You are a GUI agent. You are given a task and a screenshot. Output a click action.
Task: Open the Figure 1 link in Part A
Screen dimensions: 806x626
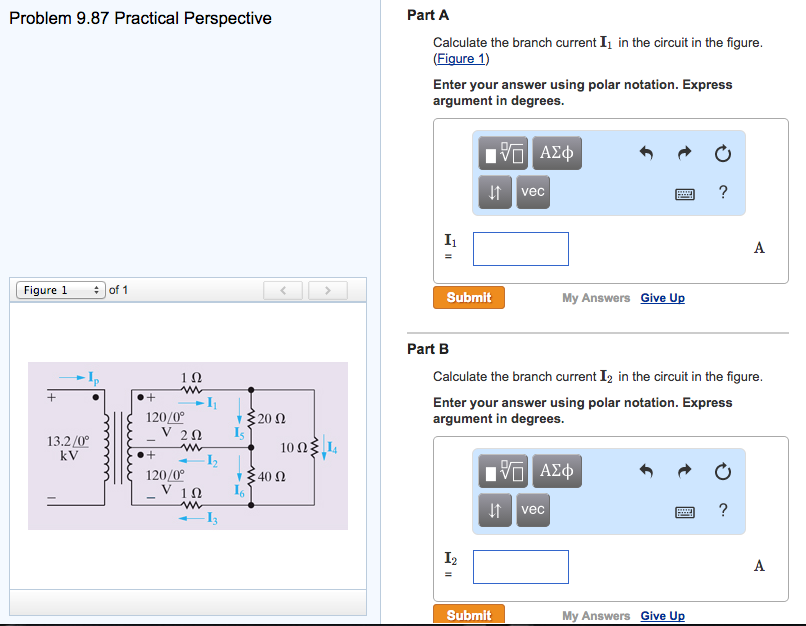point(460,58)
